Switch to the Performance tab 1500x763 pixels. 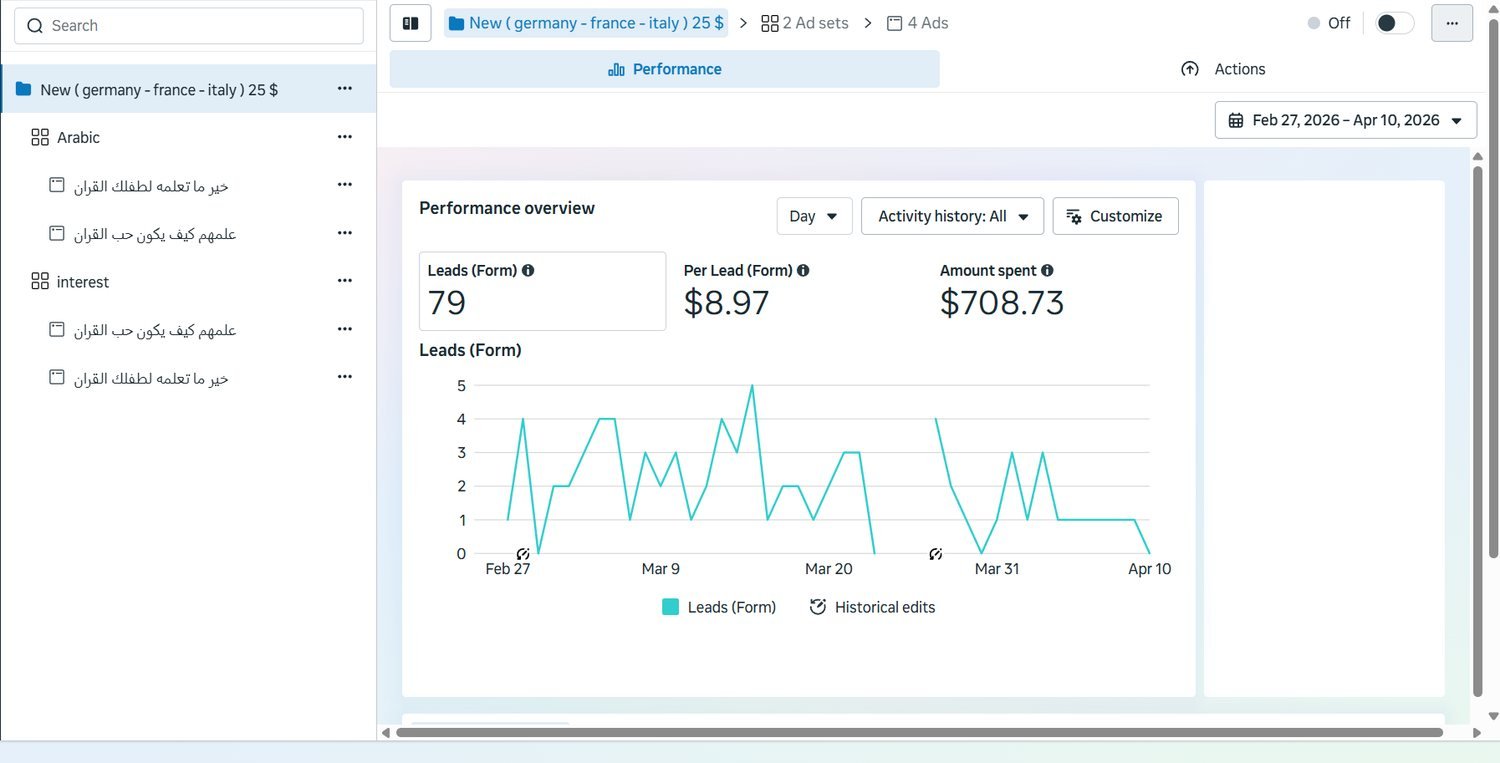pyautogui.click(x=664, y=69)
